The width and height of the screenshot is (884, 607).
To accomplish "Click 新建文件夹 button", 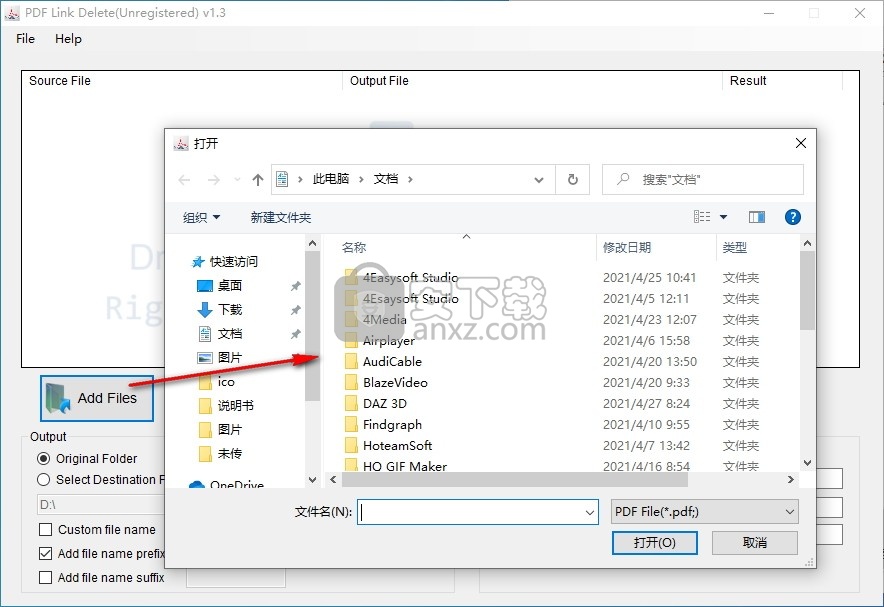I will click(281, 218).
